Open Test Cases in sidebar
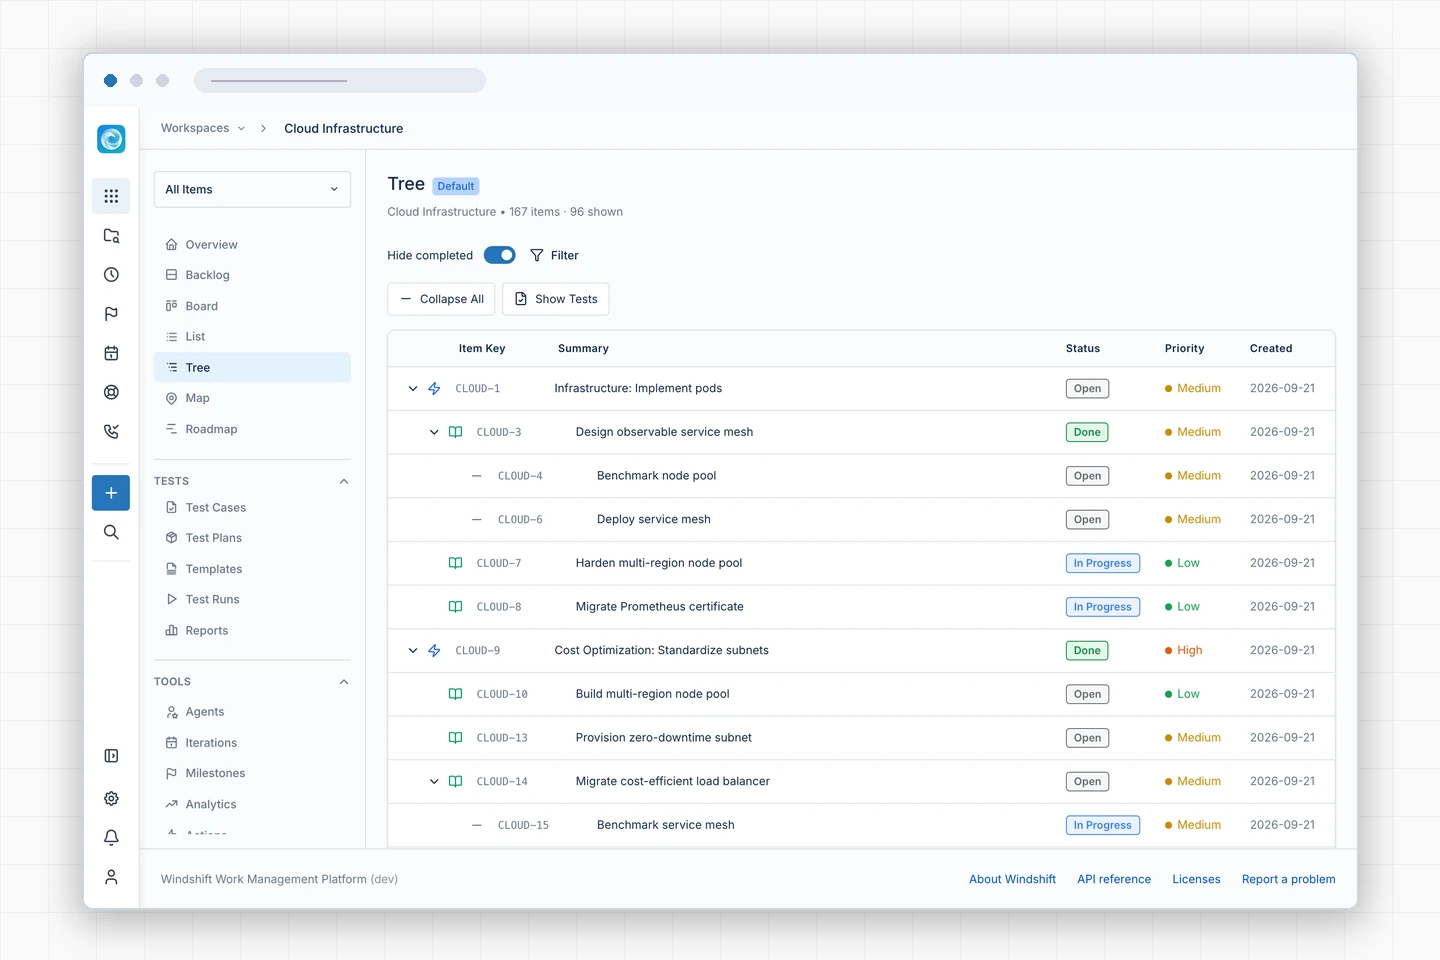Viewport: 1440px width, 960px height. 252,508
